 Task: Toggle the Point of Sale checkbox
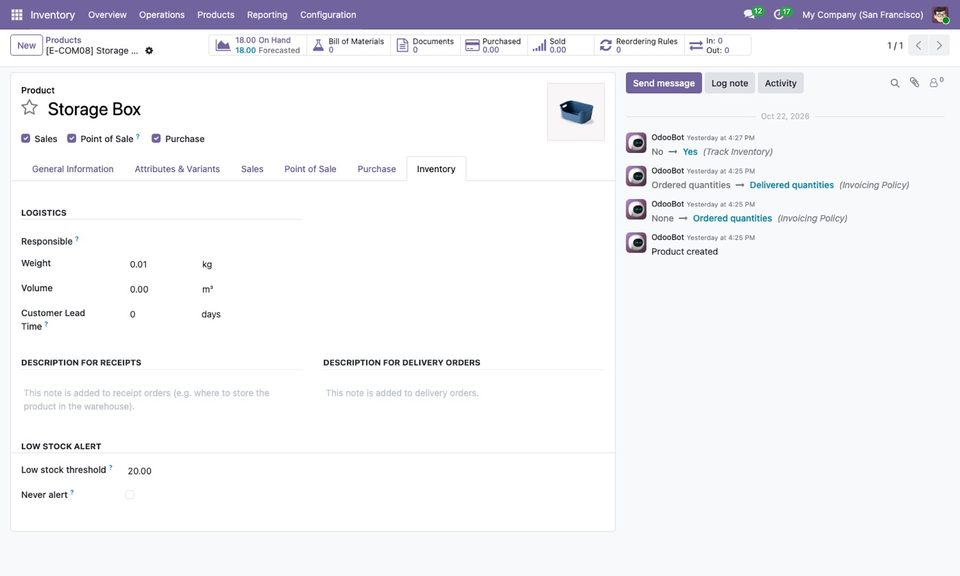click(x=72, y=138)
